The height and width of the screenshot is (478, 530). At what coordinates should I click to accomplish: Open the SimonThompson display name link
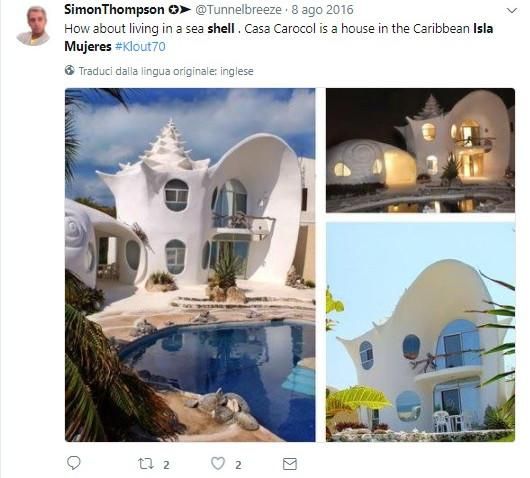pos(114,9)
